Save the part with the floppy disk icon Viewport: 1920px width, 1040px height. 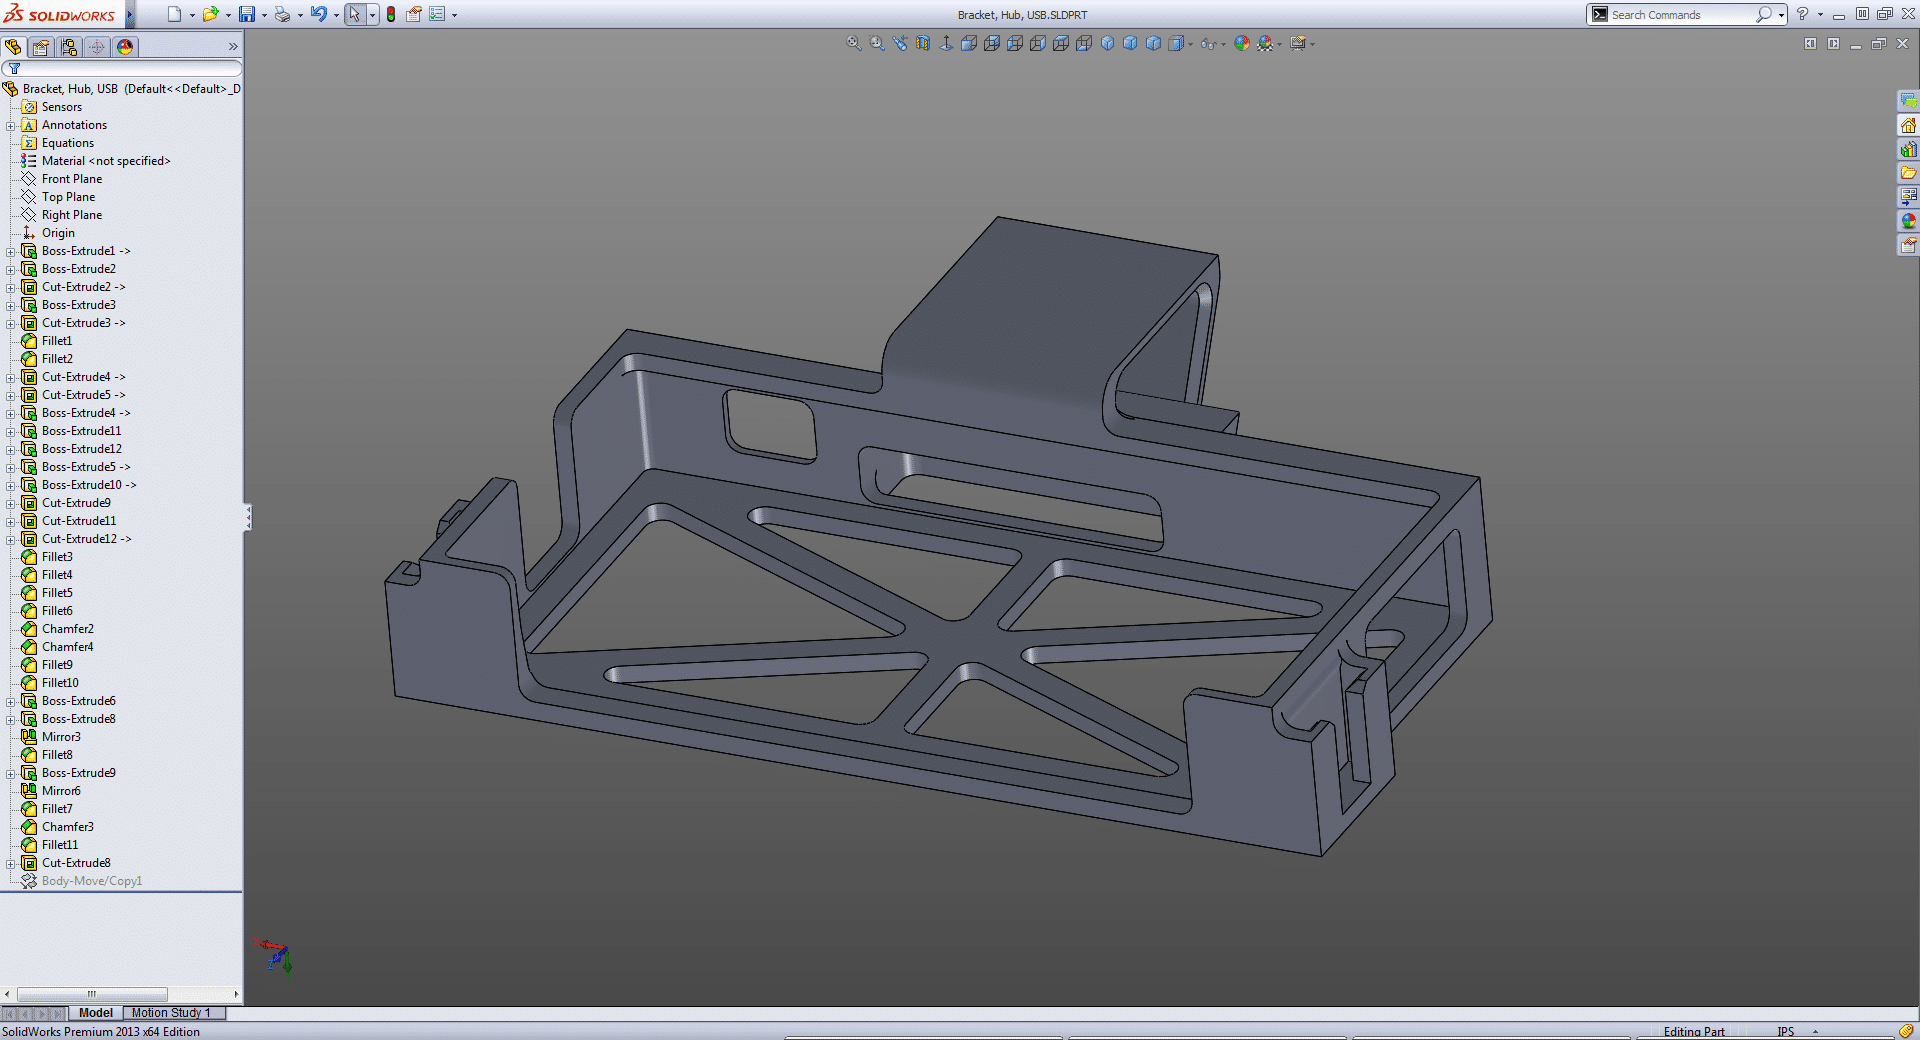246,14
